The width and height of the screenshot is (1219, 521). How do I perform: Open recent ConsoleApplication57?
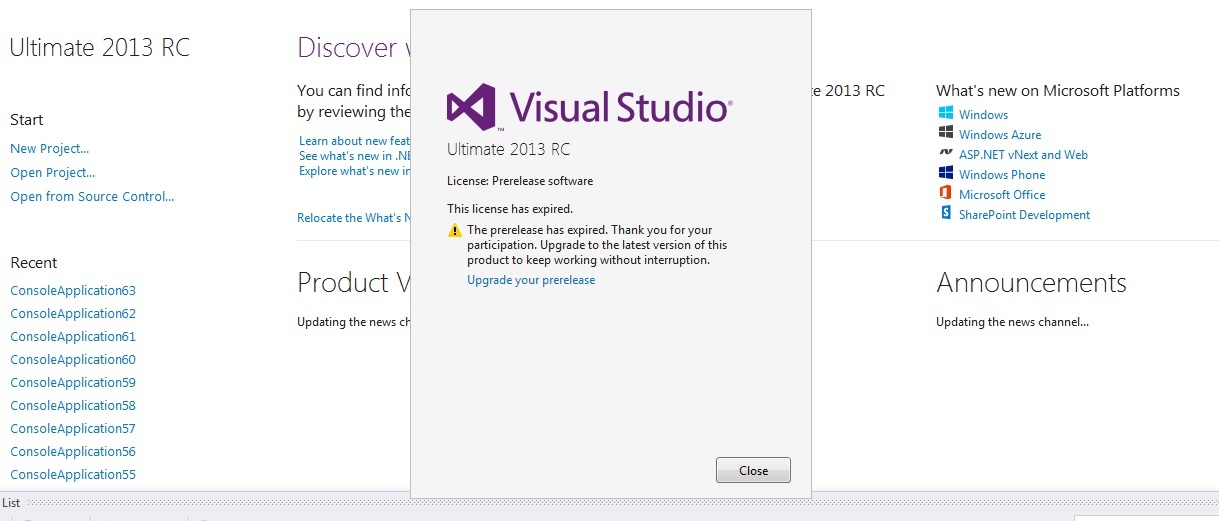(x=73, y=429)
